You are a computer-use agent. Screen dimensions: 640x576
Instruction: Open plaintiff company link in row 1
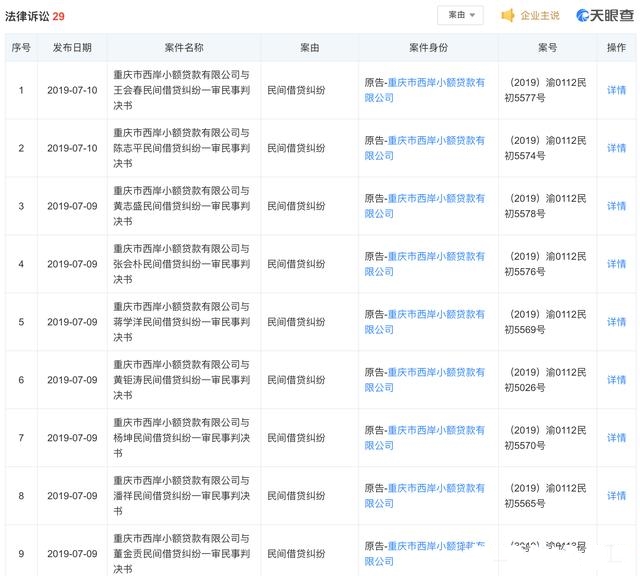tap(424, 90)
